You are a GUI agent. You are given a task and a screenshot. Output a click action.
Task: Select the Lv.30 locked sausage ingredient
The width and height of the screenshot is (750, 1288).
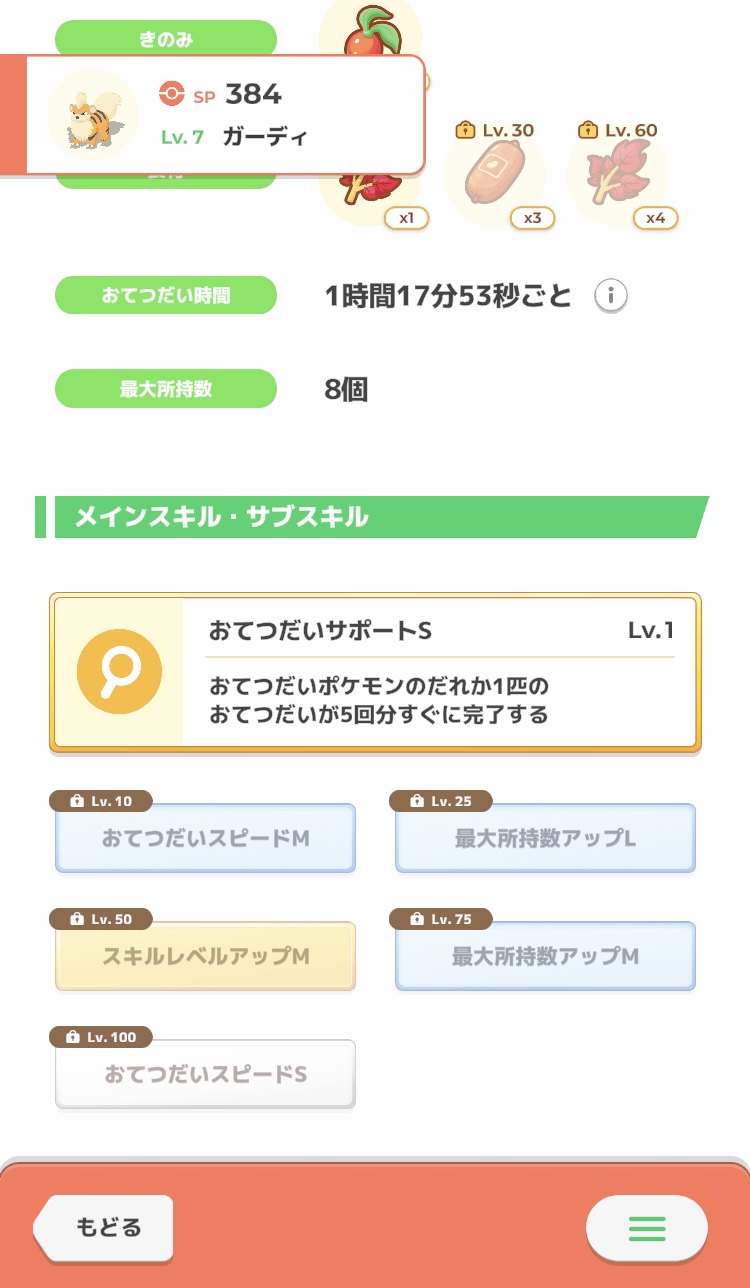click(x=494, y=178)
